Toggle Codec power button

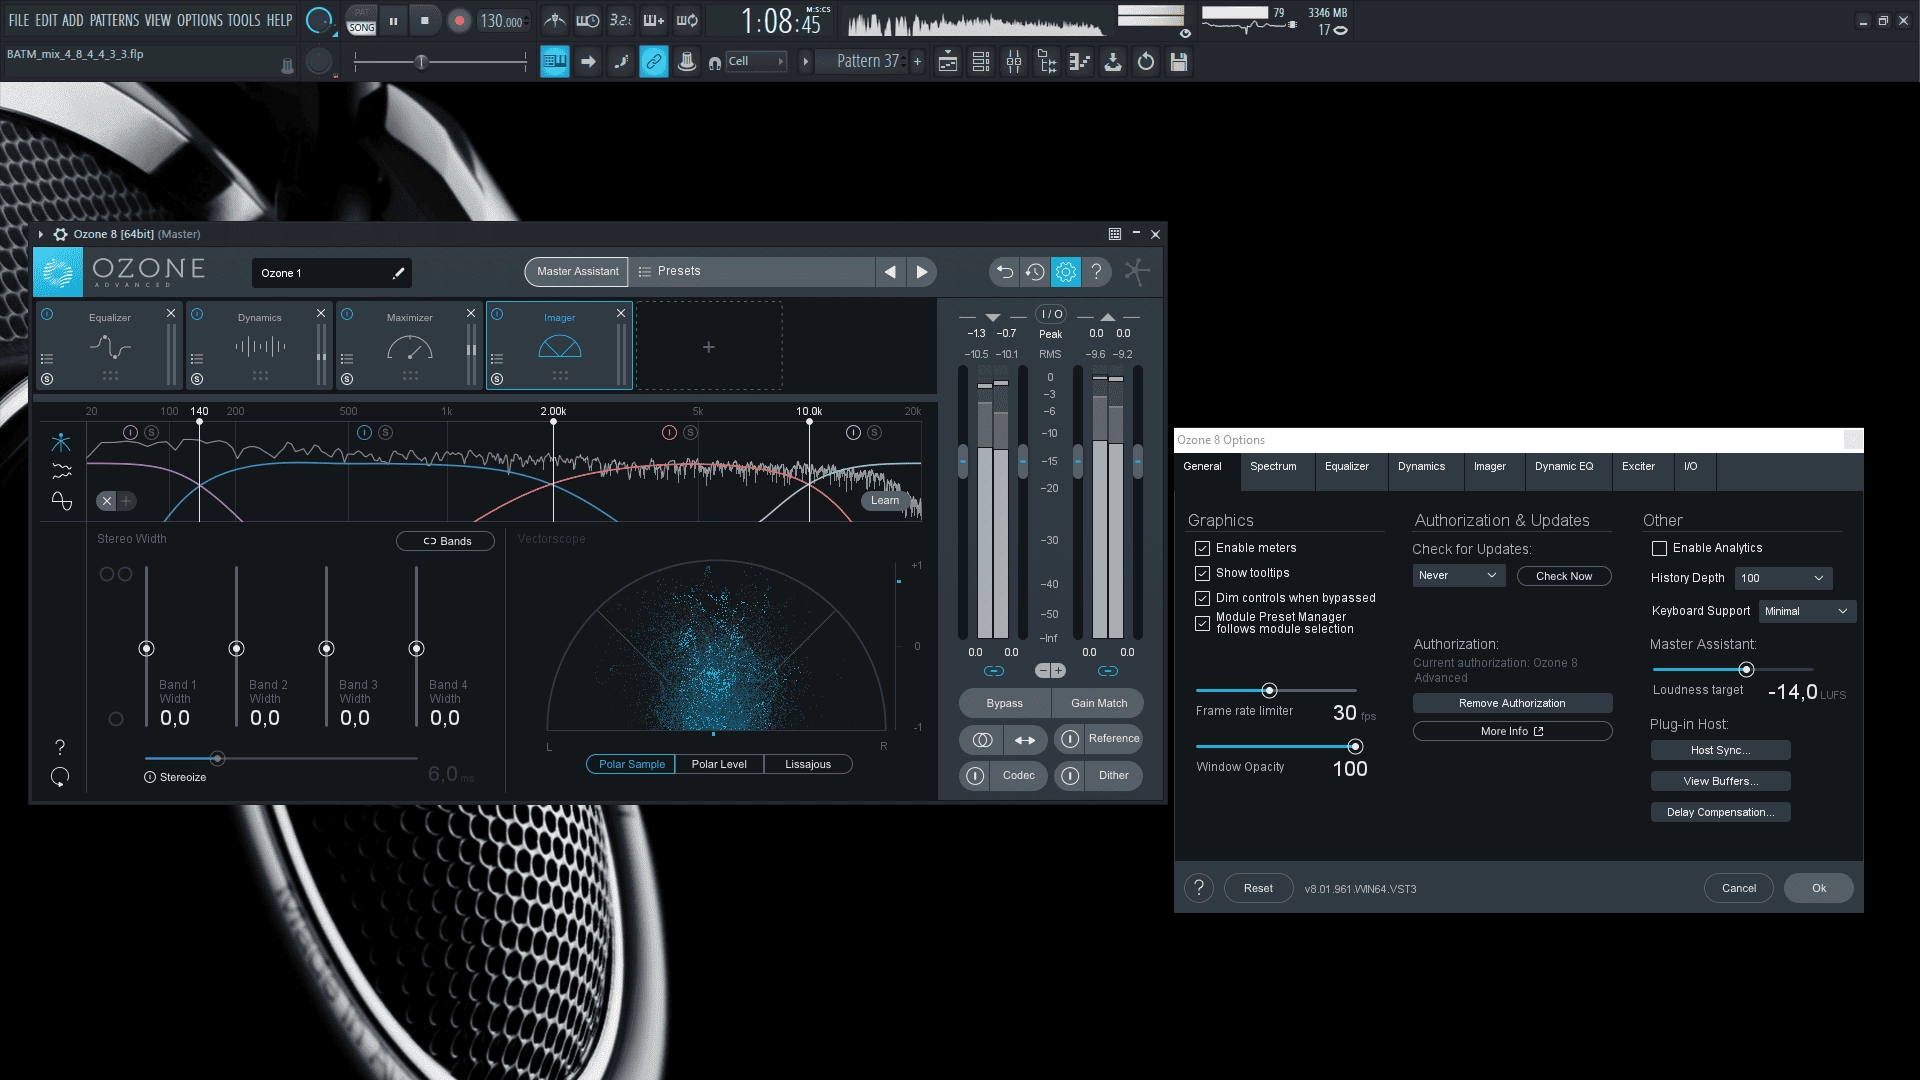tap(975, 776)
